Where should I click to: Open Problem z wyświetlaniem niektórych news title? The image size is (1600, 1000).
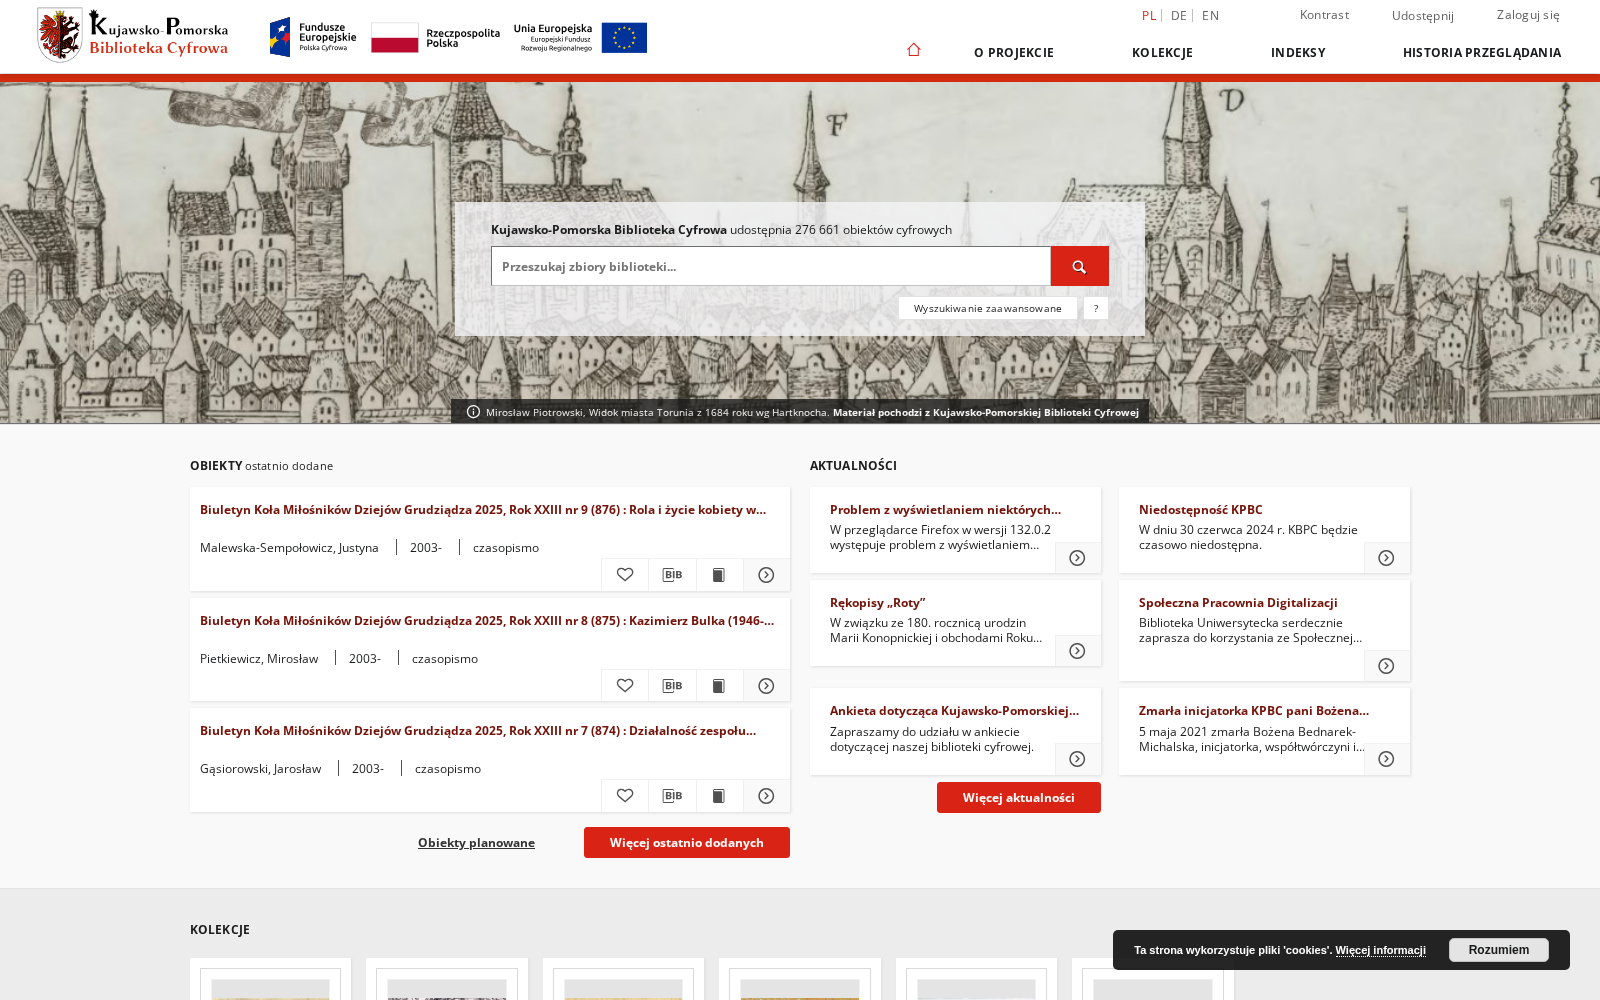945,510
